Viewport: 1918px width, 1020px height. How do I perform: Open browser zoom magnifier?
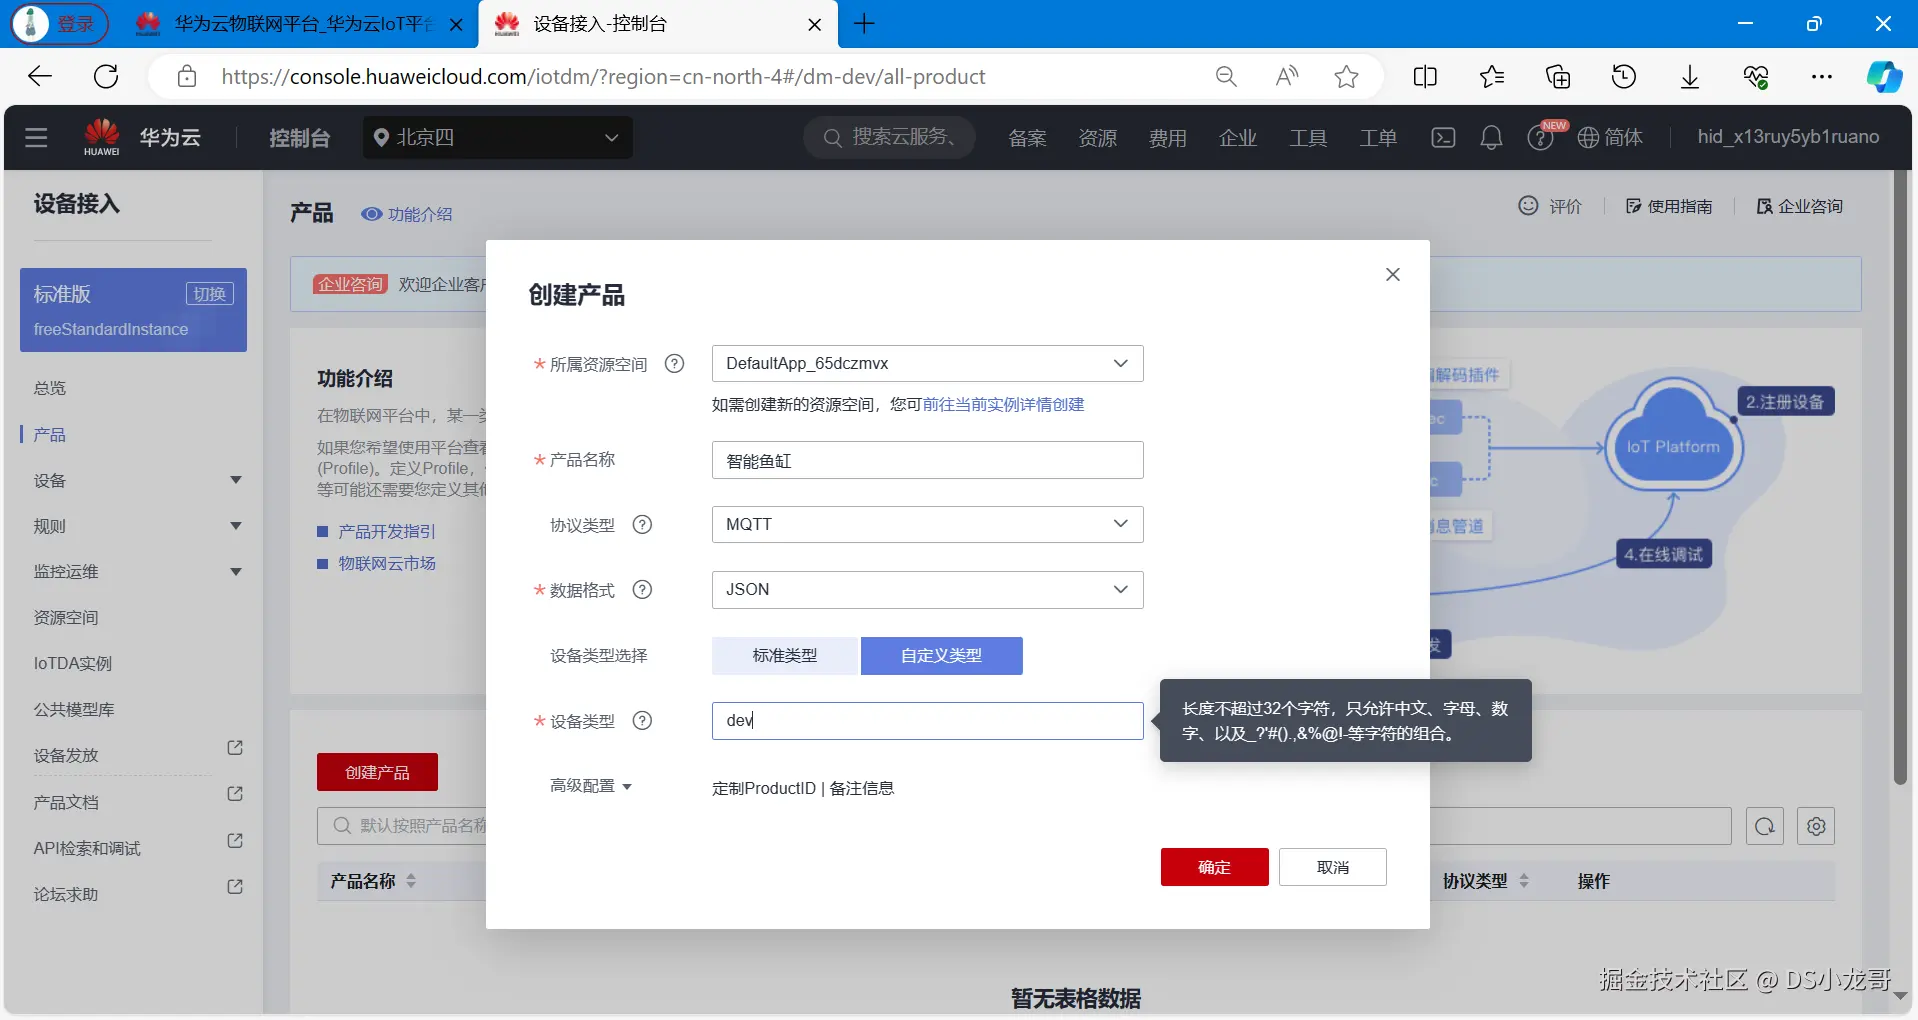tap(1226, 76)
